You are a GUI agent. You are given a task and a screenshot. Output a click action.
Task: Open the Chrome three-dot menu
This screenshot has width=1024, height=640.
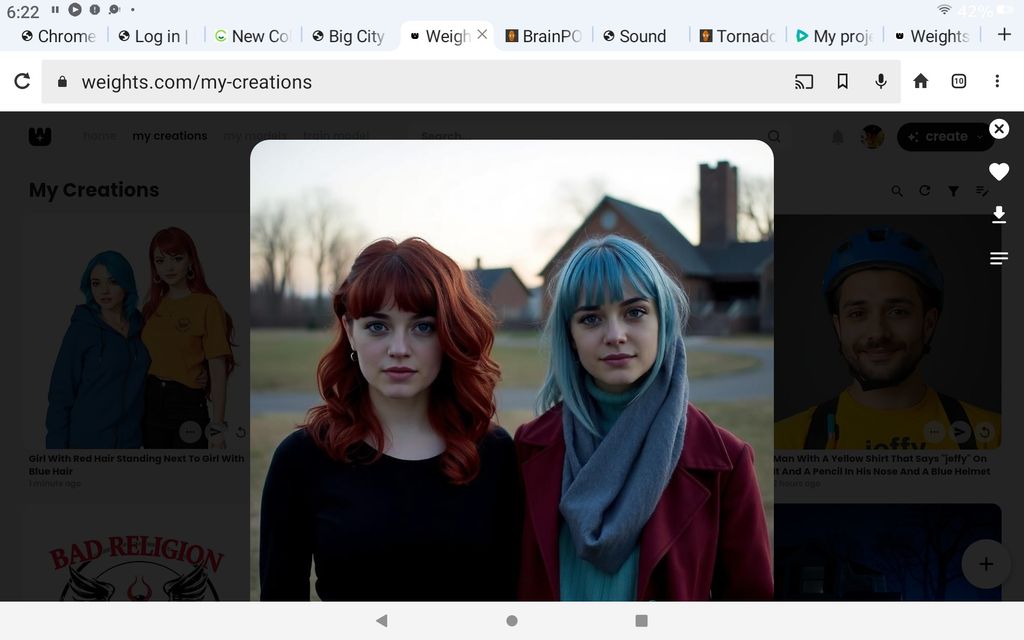pyautogui.click(x=997, y=81)
